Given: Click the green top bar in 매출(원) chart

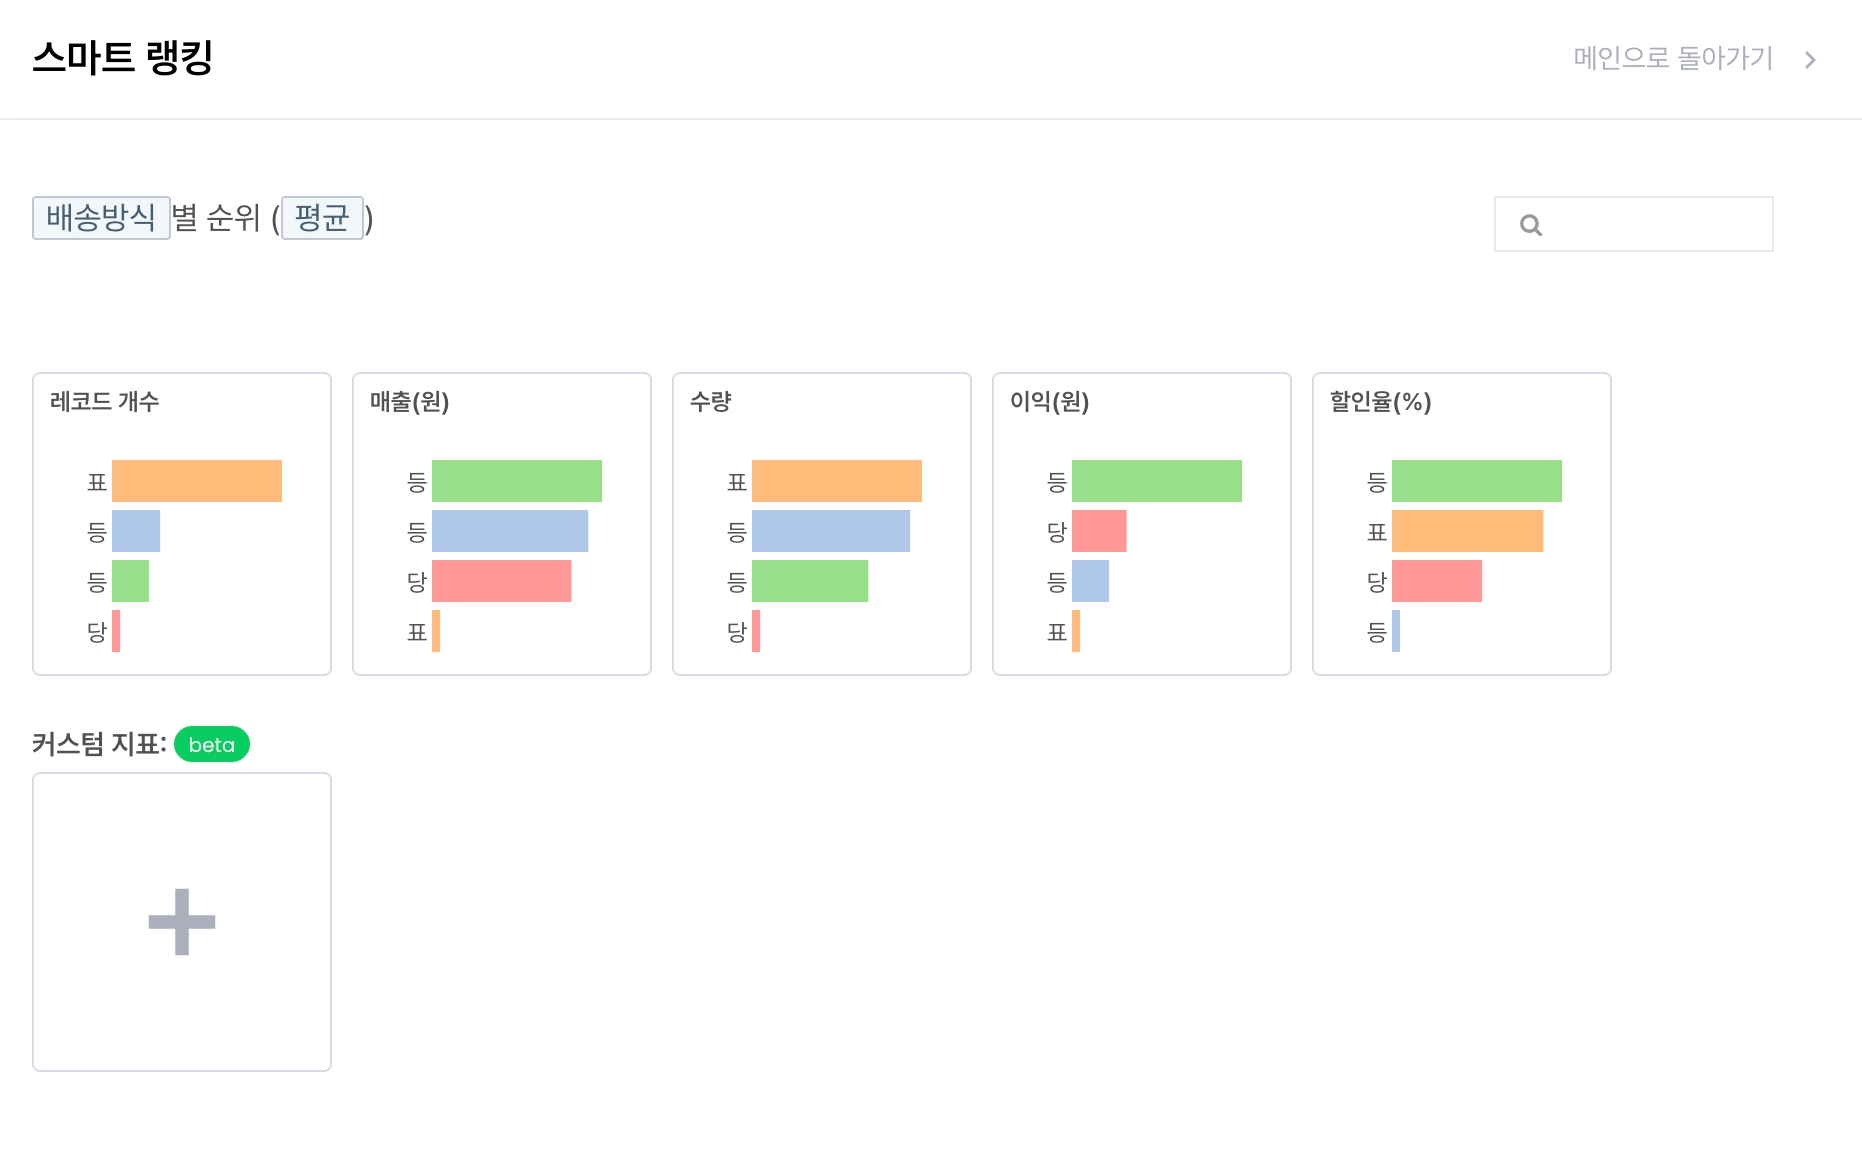Looking at the screenshot, I should pos(517,481).
